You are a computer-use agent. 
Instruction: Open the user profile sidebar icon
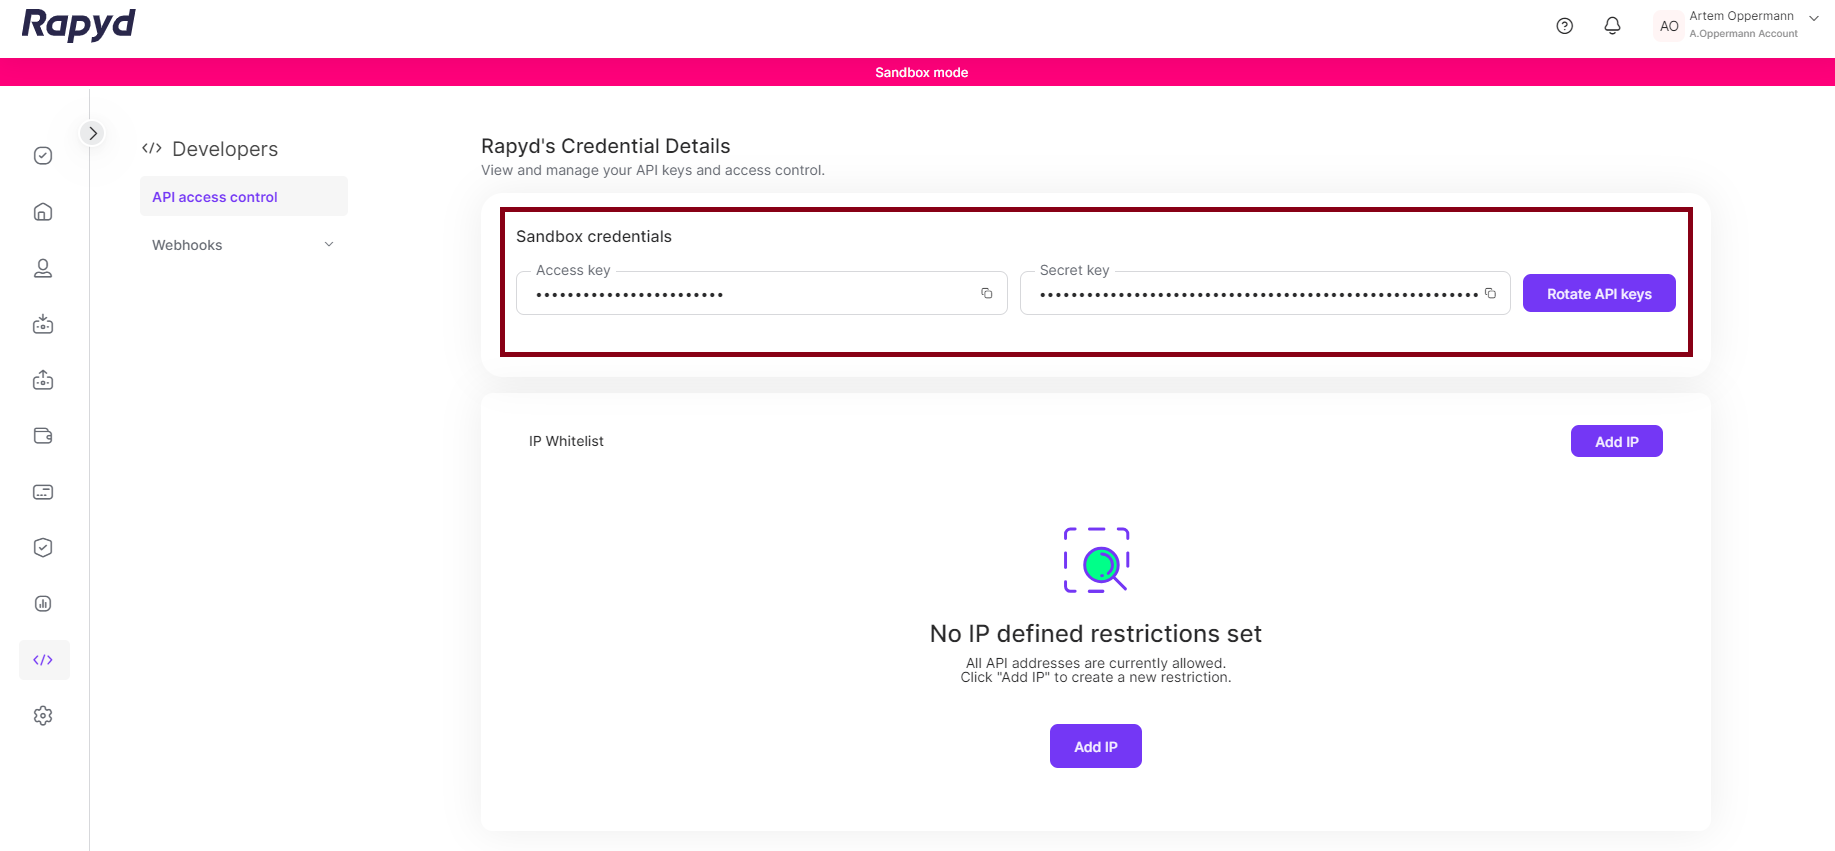click(43, 268)
